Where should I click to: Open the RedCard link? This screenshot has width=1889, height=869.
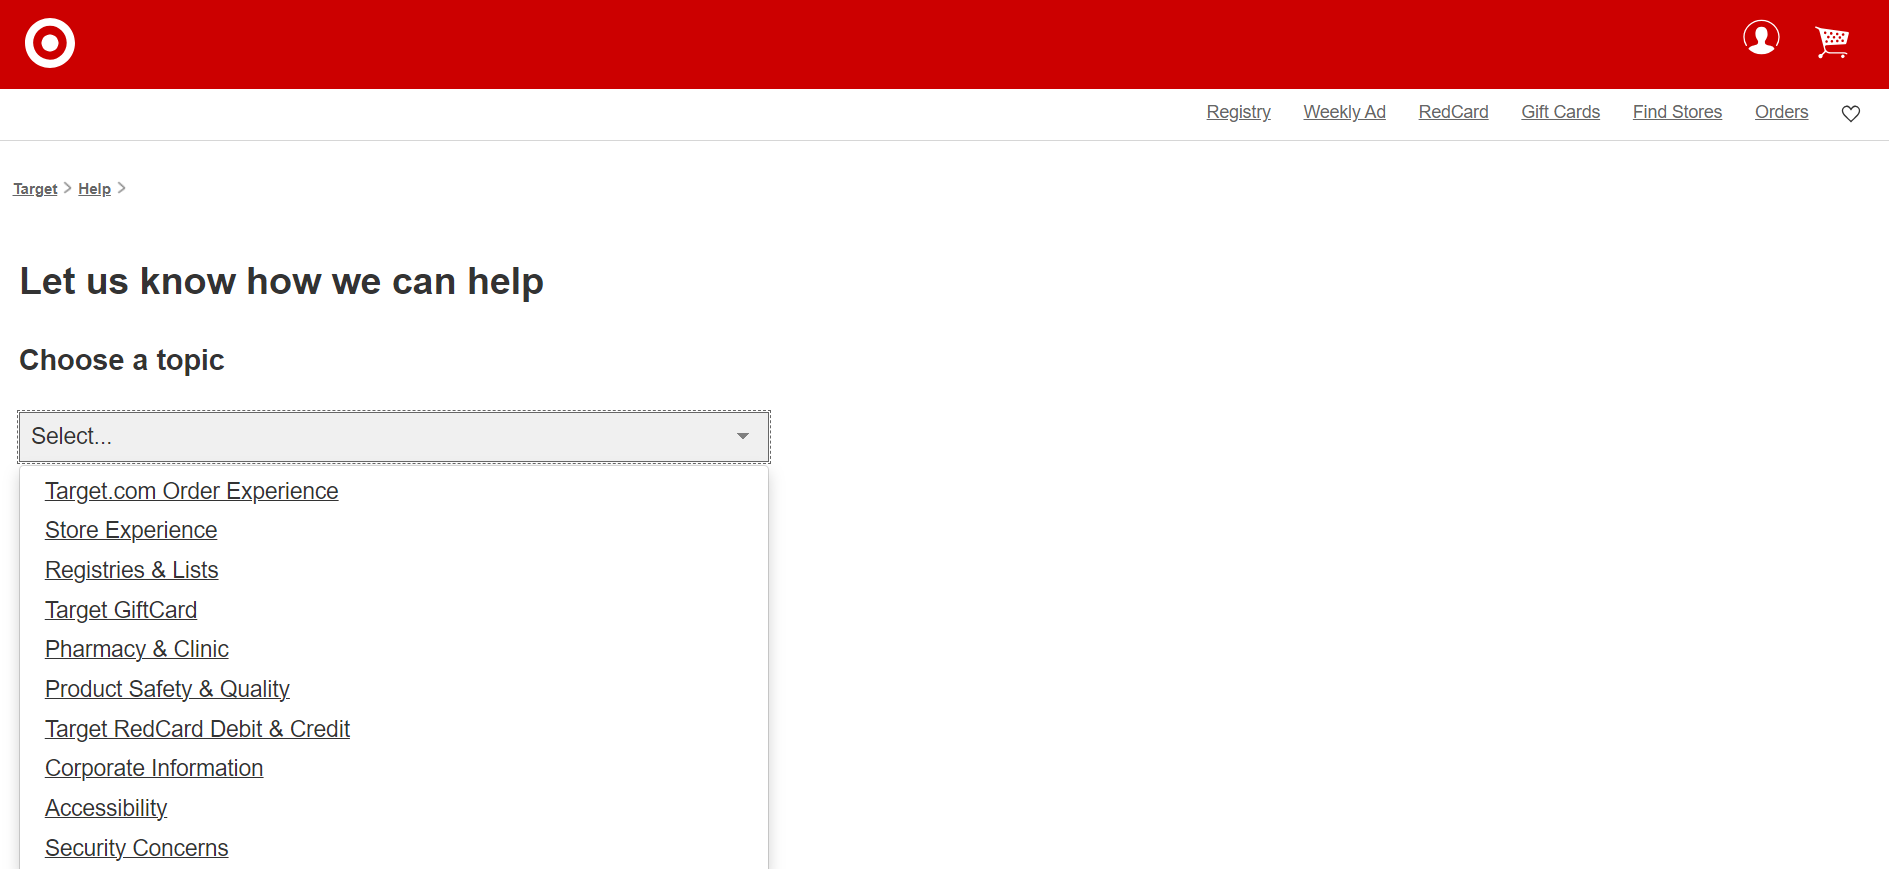(1453, 112)
